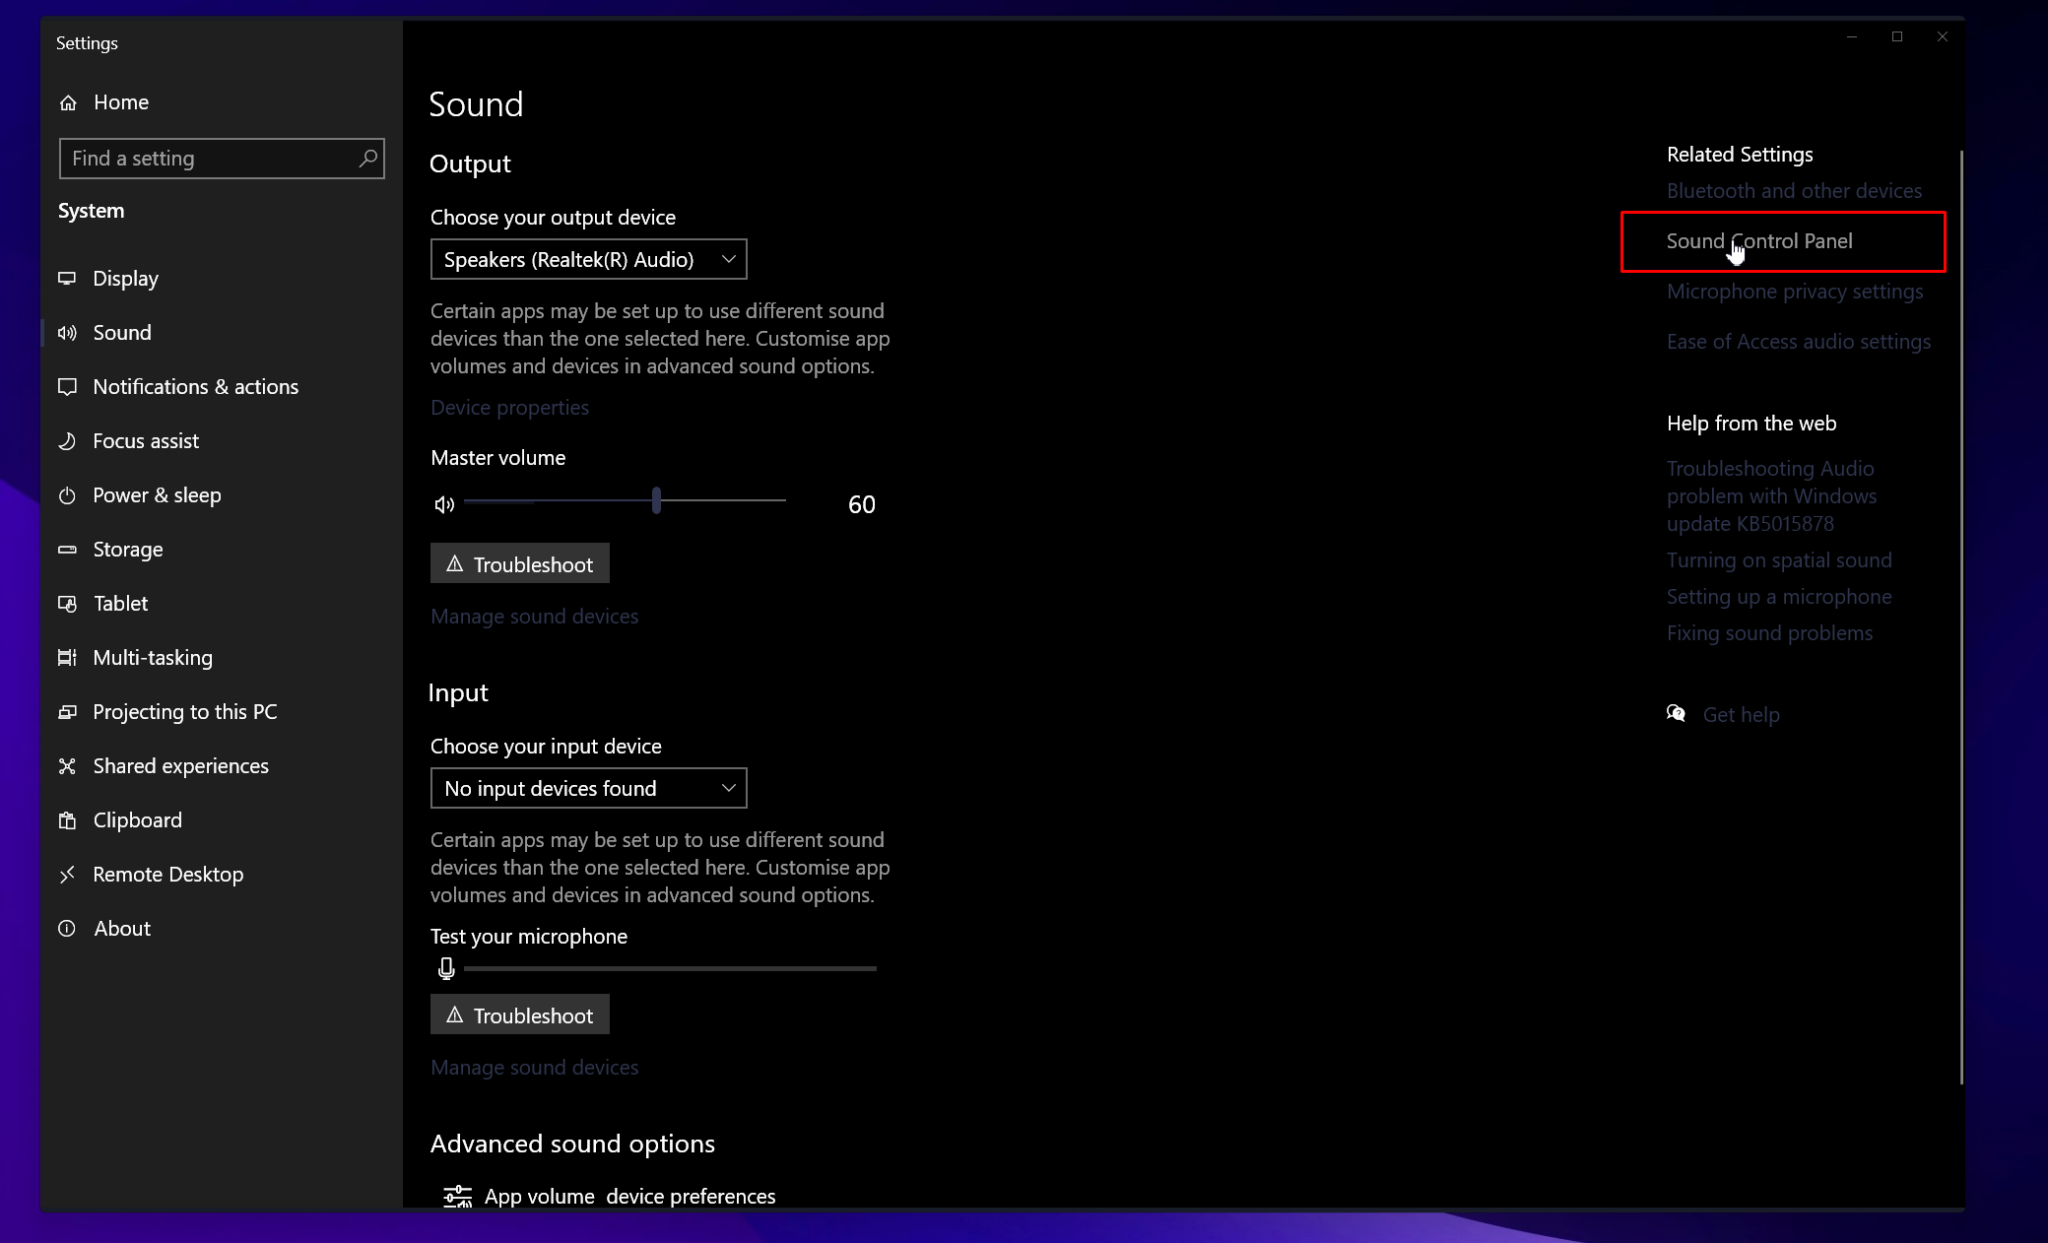The image size is (2048, 1243).
Task: Click the search magnifier in Find a setting
Action: [x=367, y=158]
